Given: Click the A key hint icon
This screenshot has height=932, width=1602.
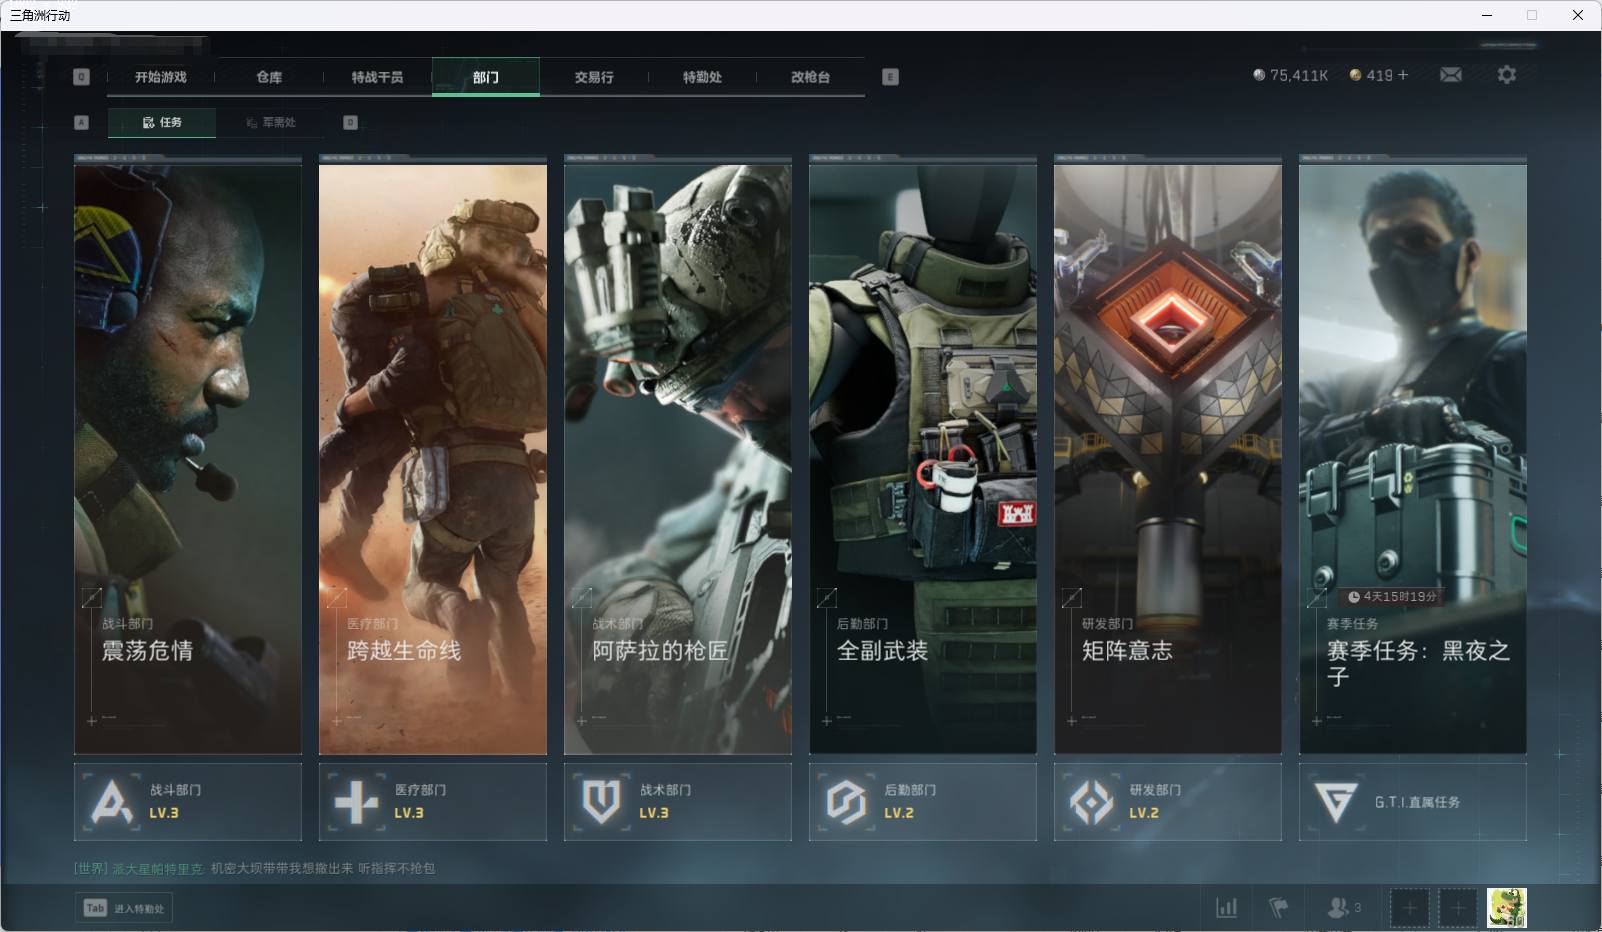Looking at the screenshot, I should coord(82,122).
